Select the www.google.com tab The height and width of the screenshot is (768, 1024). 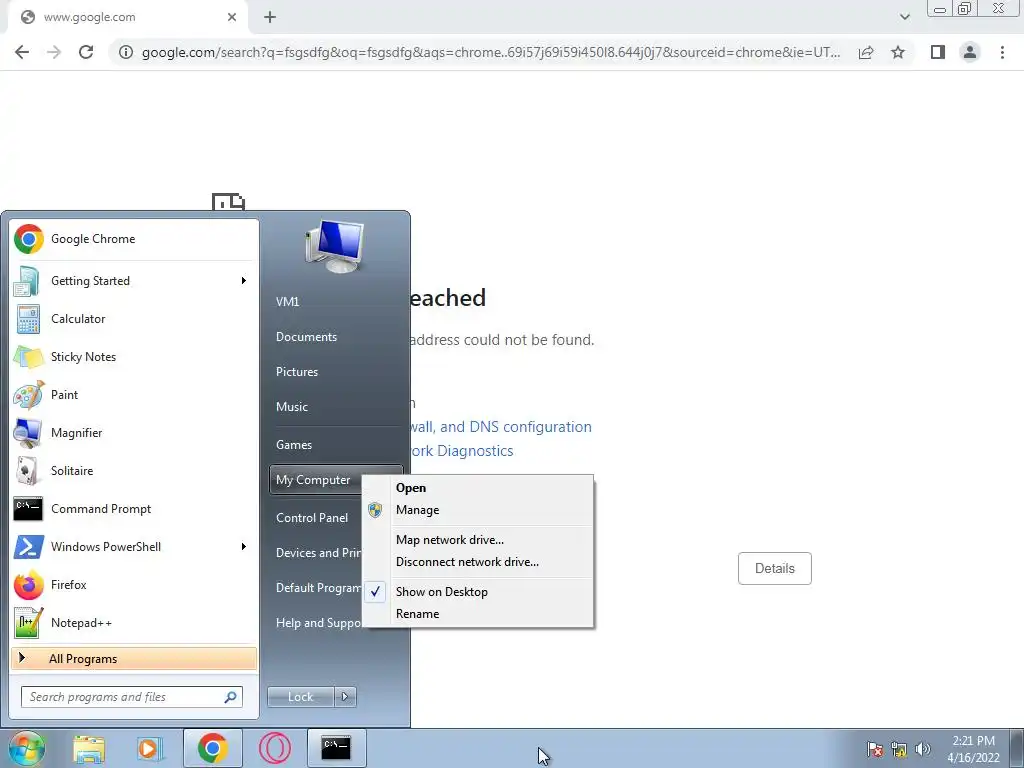click(127, 18)
